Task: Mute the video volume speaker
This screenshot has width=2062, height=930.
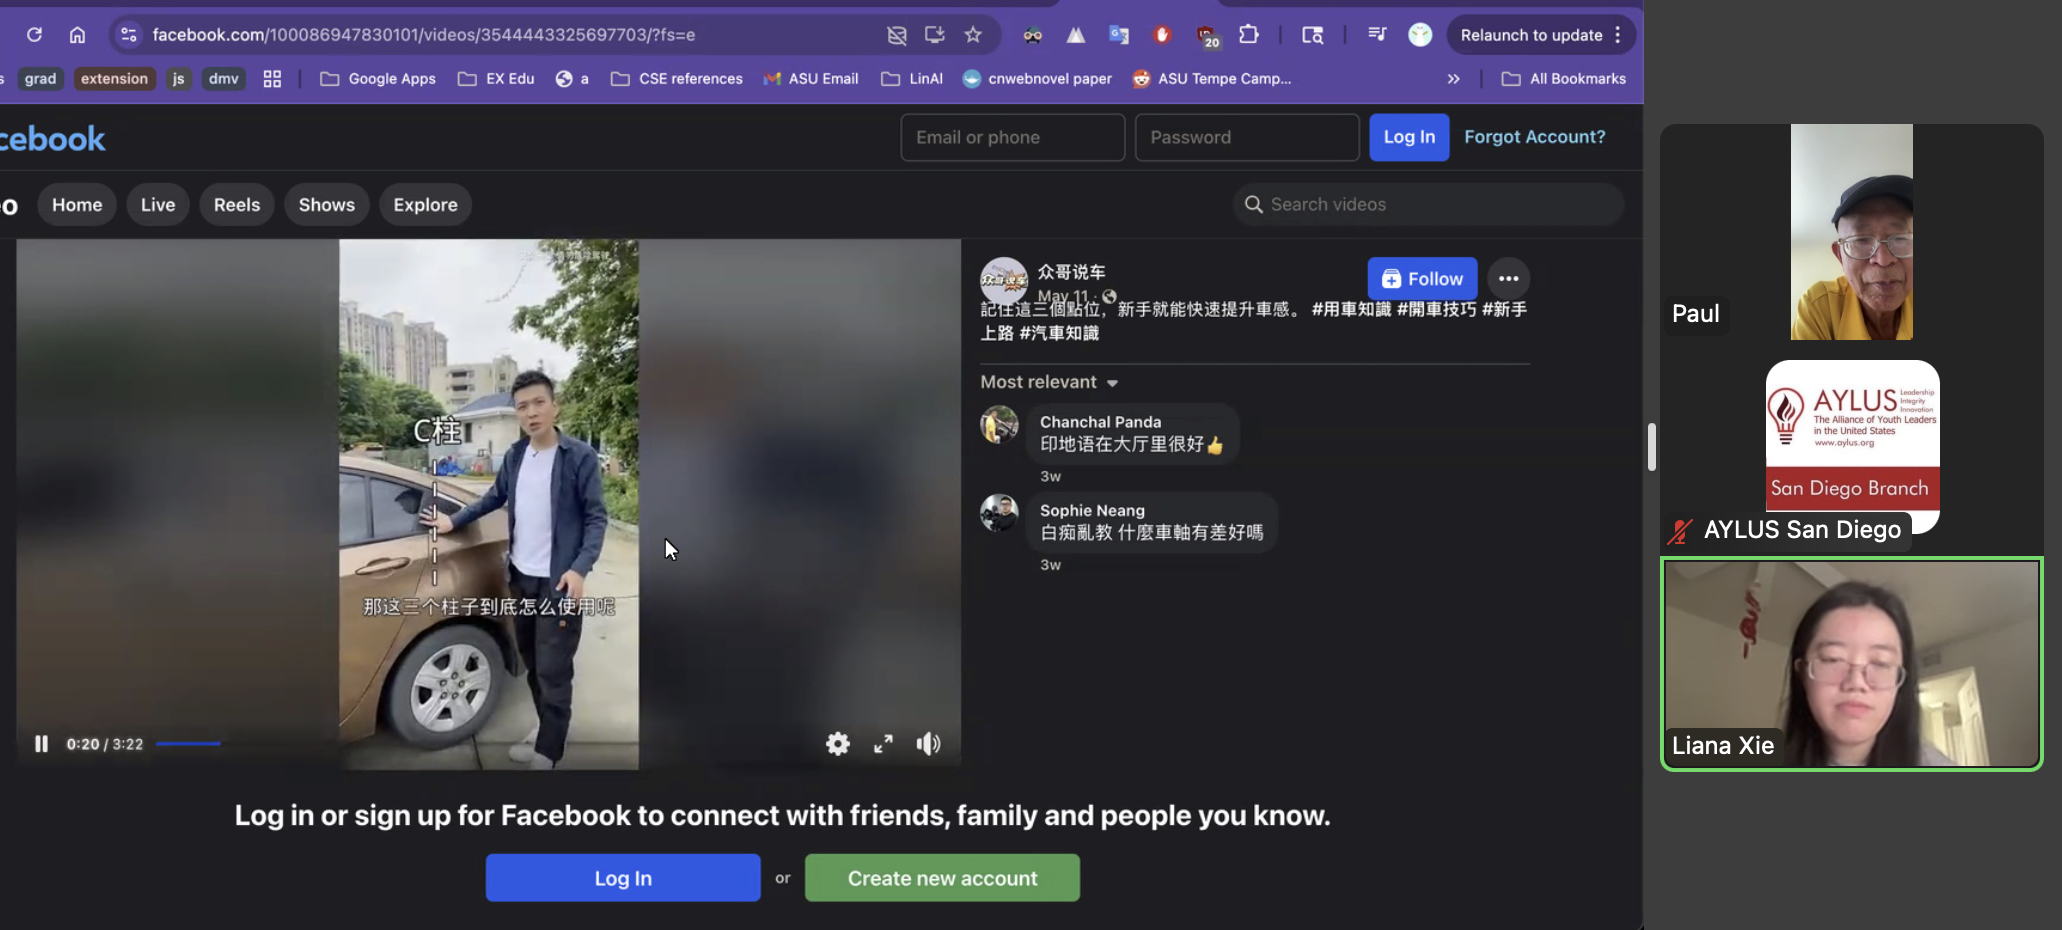Action: [x=928, y=744]
